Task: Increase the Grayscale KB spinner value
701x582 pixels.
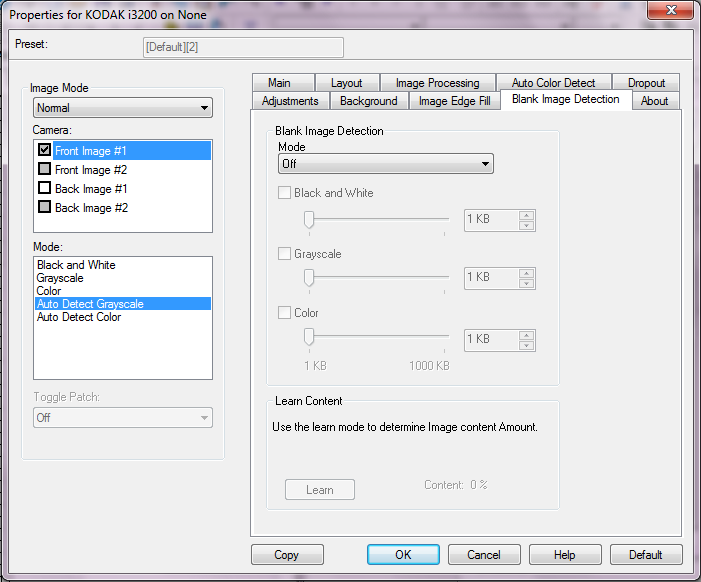Action: coord(527,273)
